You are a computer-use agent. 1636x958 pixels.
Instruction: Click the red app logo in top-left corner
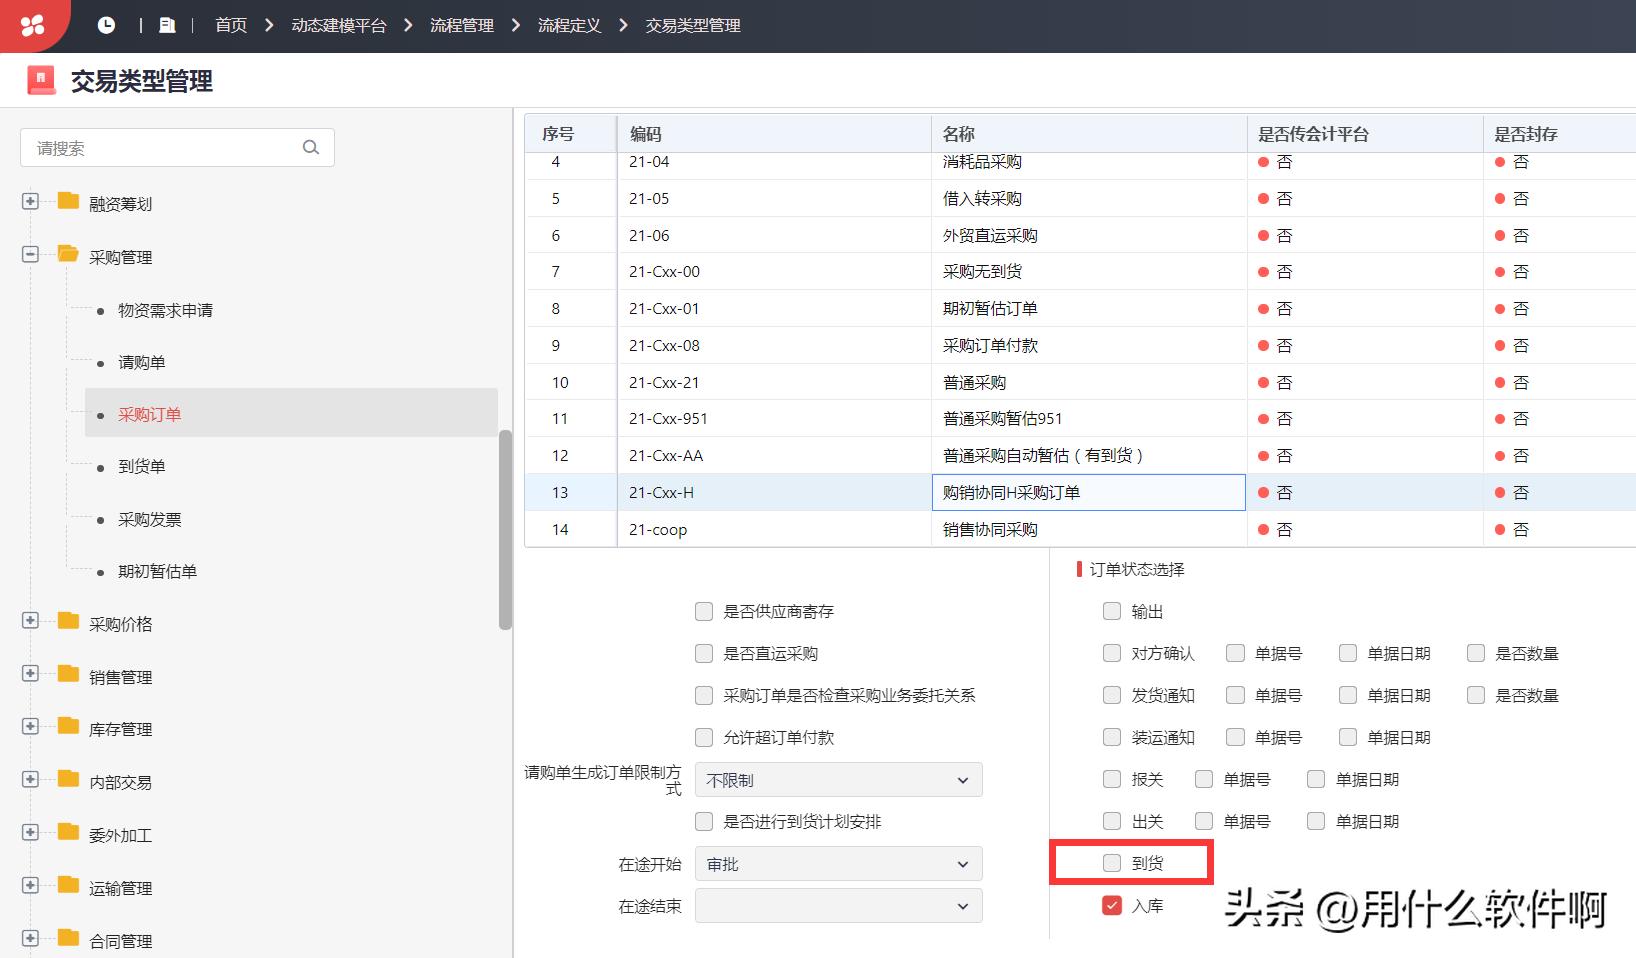tap(35, 24)
